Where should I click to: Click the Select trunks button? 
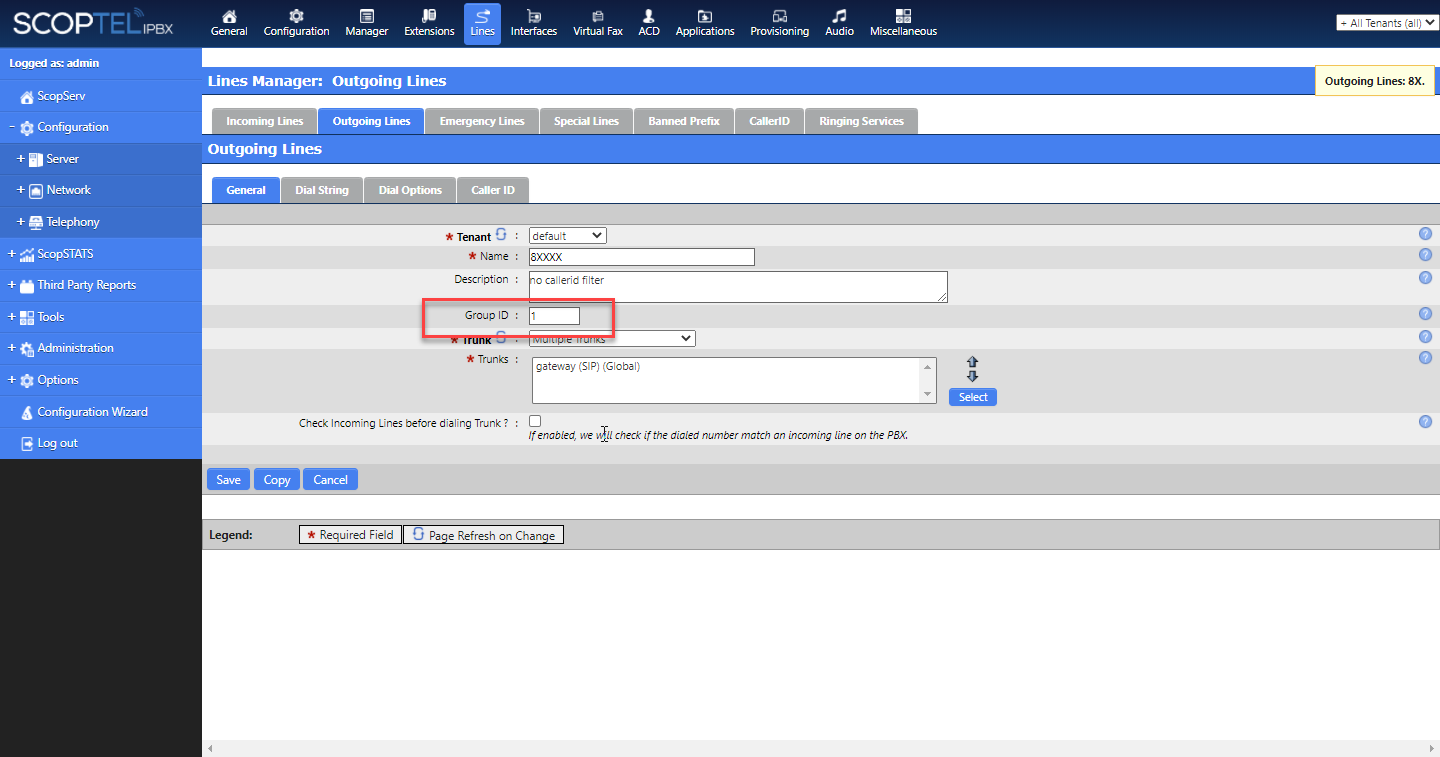[x=973, y=397]
